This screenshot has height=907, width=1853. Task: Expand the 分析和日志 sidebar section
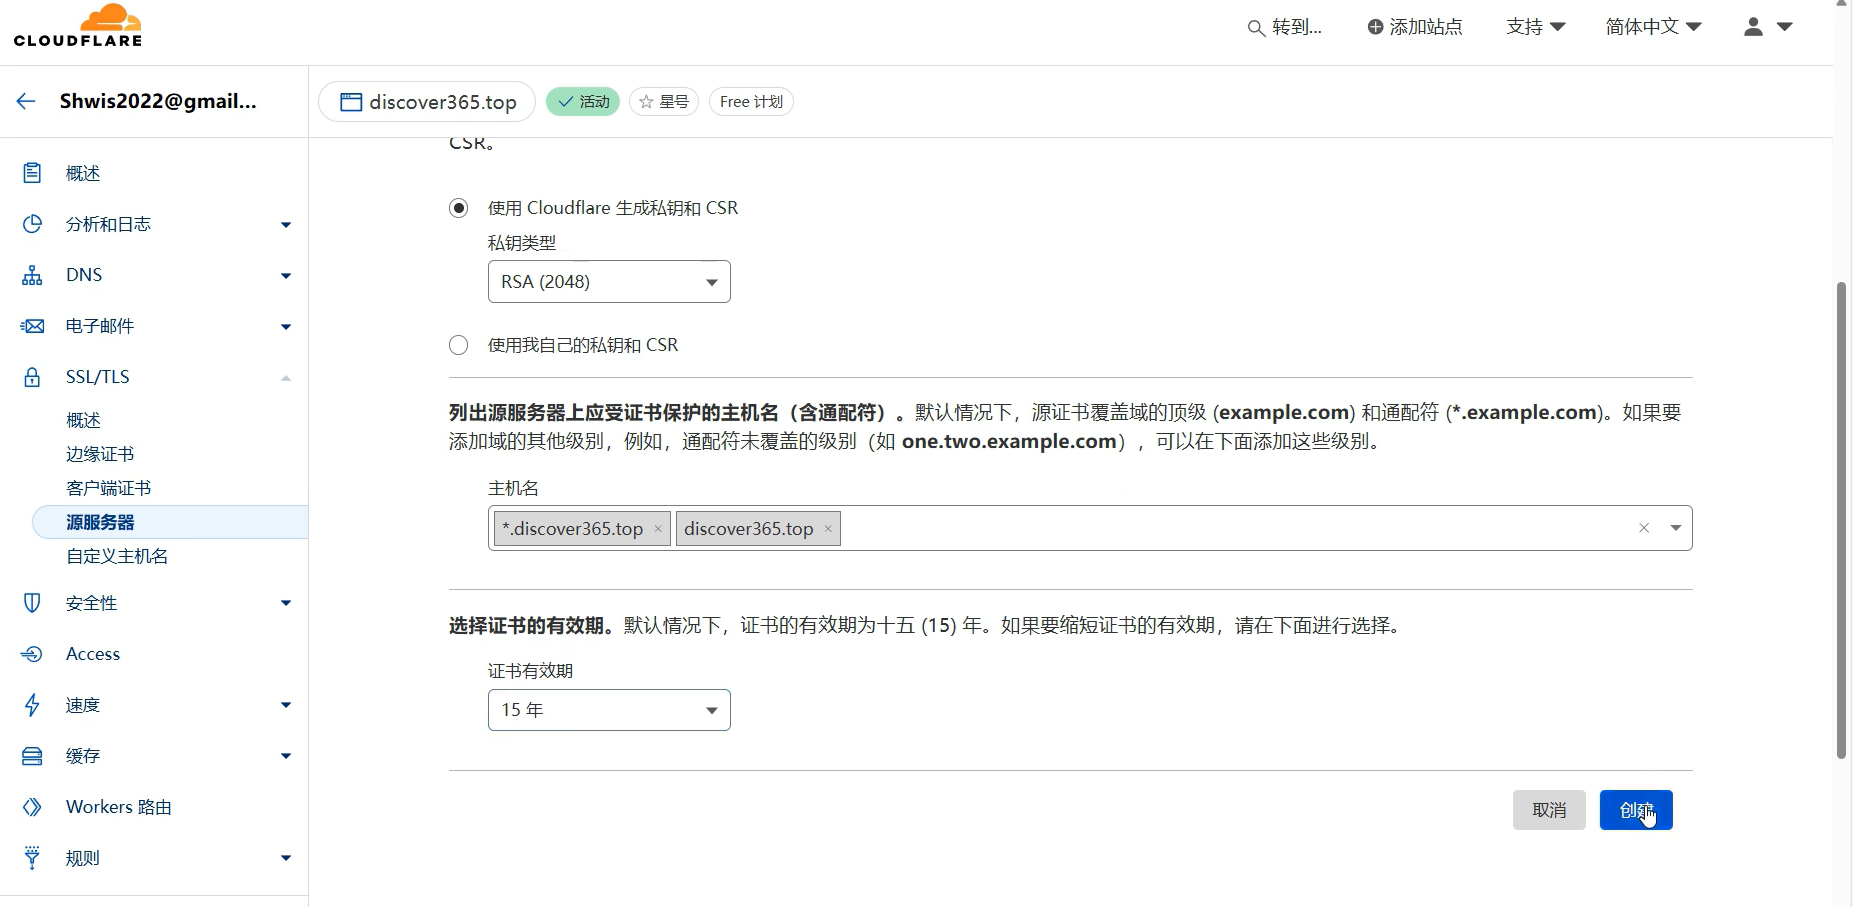click(x=286, y=225)
